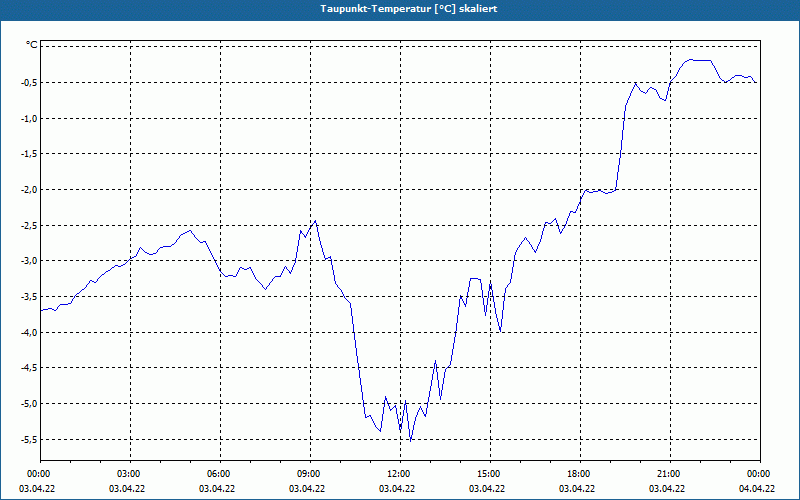The width and height of the screenshot is (800, 500).
Task: Click the 18:00 time axis label
Action: [580, 474]
